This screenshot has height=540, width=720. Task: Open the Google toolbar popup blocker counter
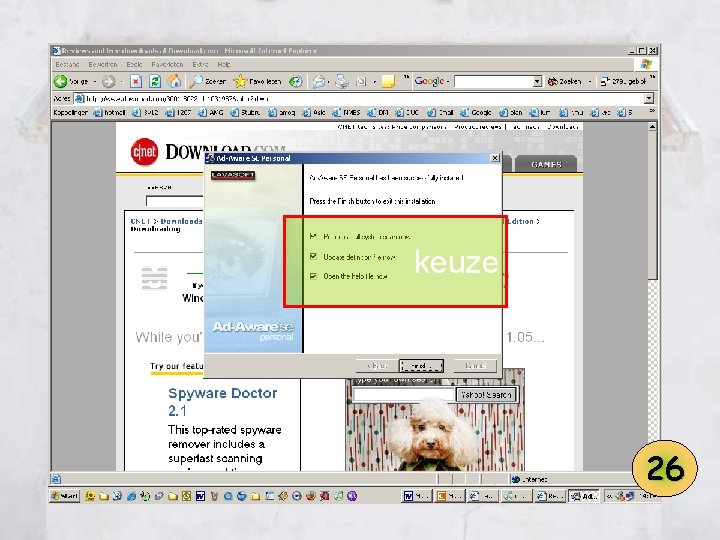[x=623, y=81]
